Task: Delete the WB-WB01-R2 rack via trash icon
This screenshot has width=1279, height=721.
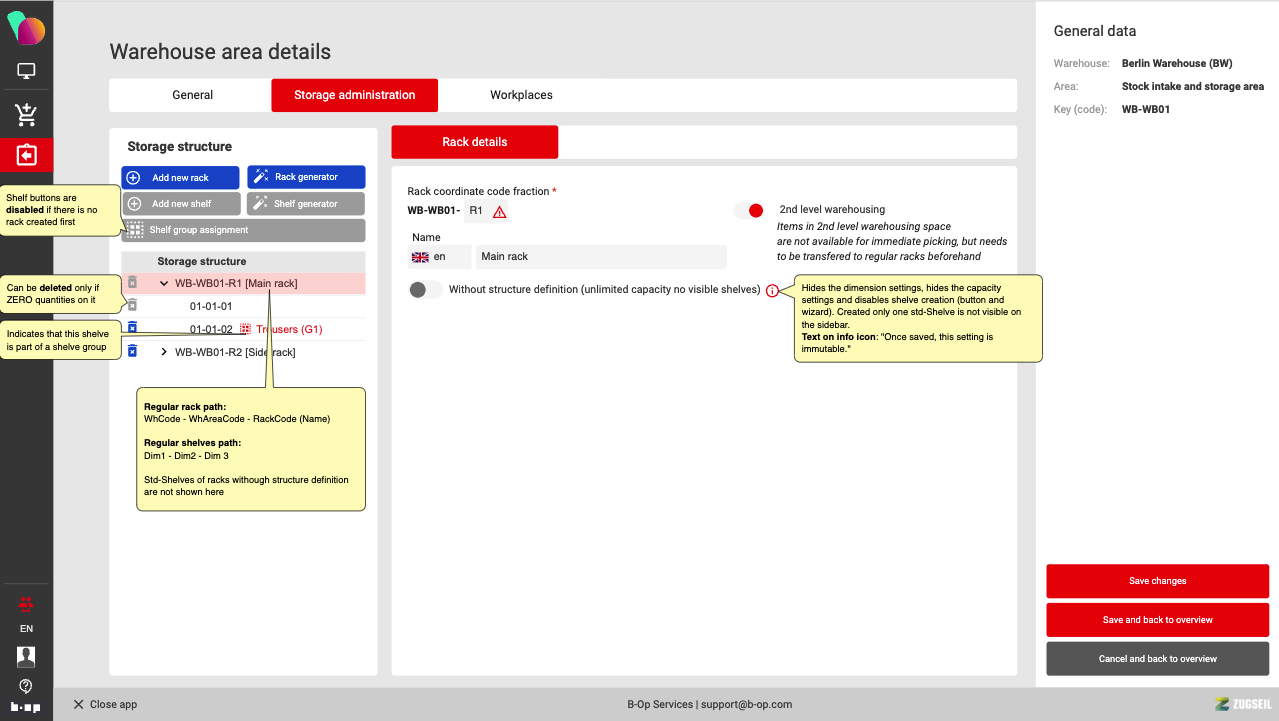Action: (132, 351)
